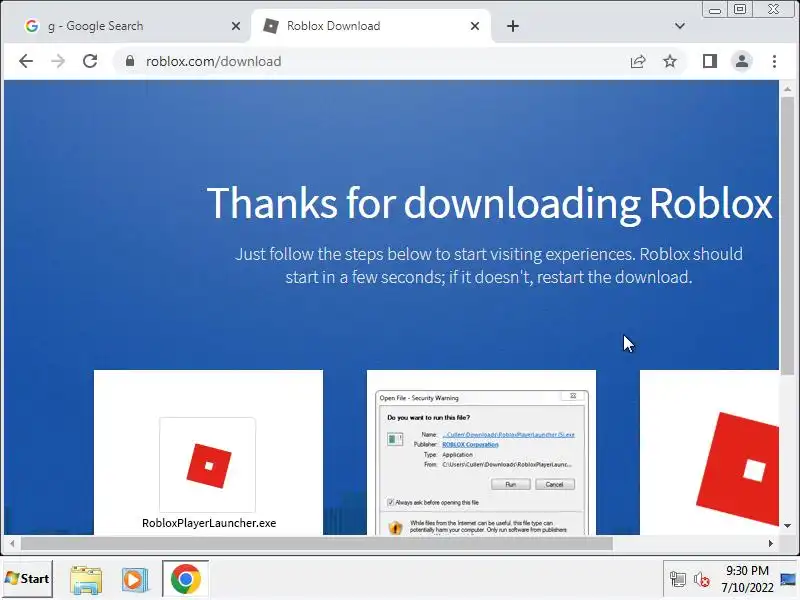Restore down the Chrome window
This screenshot has width=800, height=600.
click(x=740, y=10)
